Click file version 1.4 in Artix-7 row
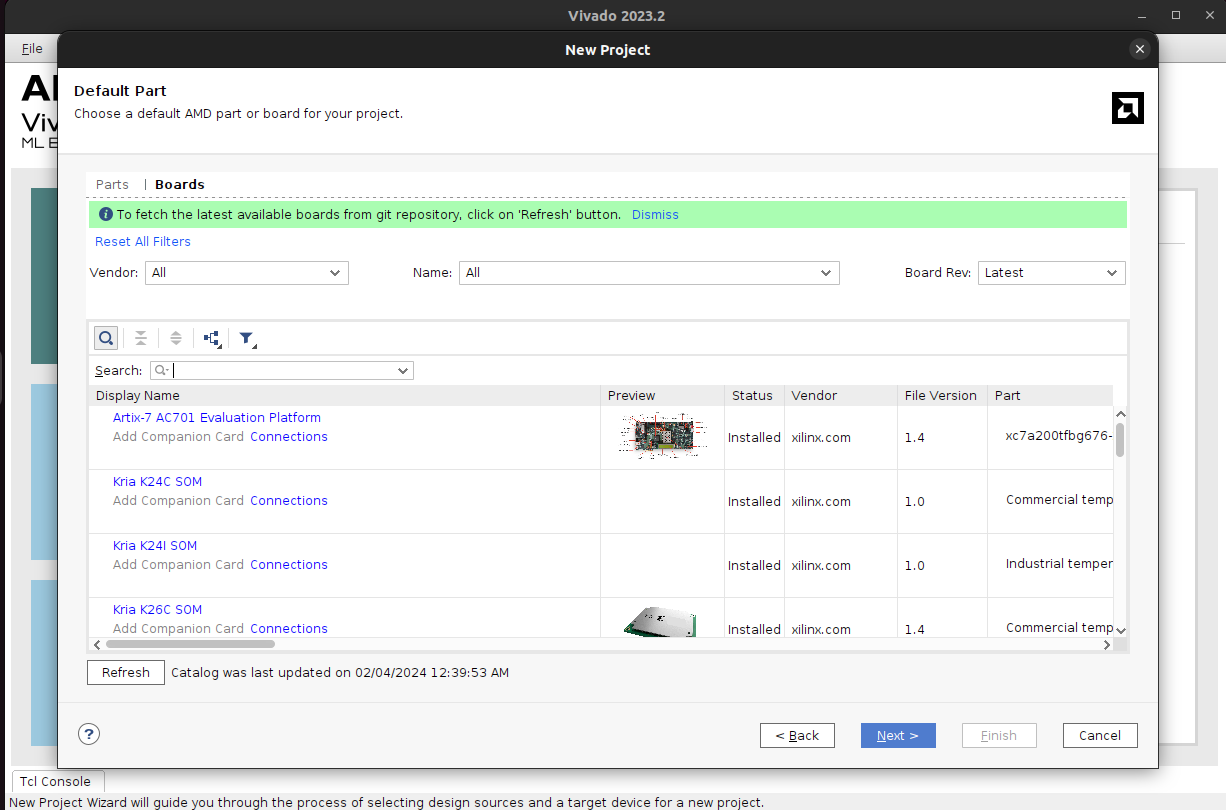The width and height of the screenshot is (1226, 810). 915,437
